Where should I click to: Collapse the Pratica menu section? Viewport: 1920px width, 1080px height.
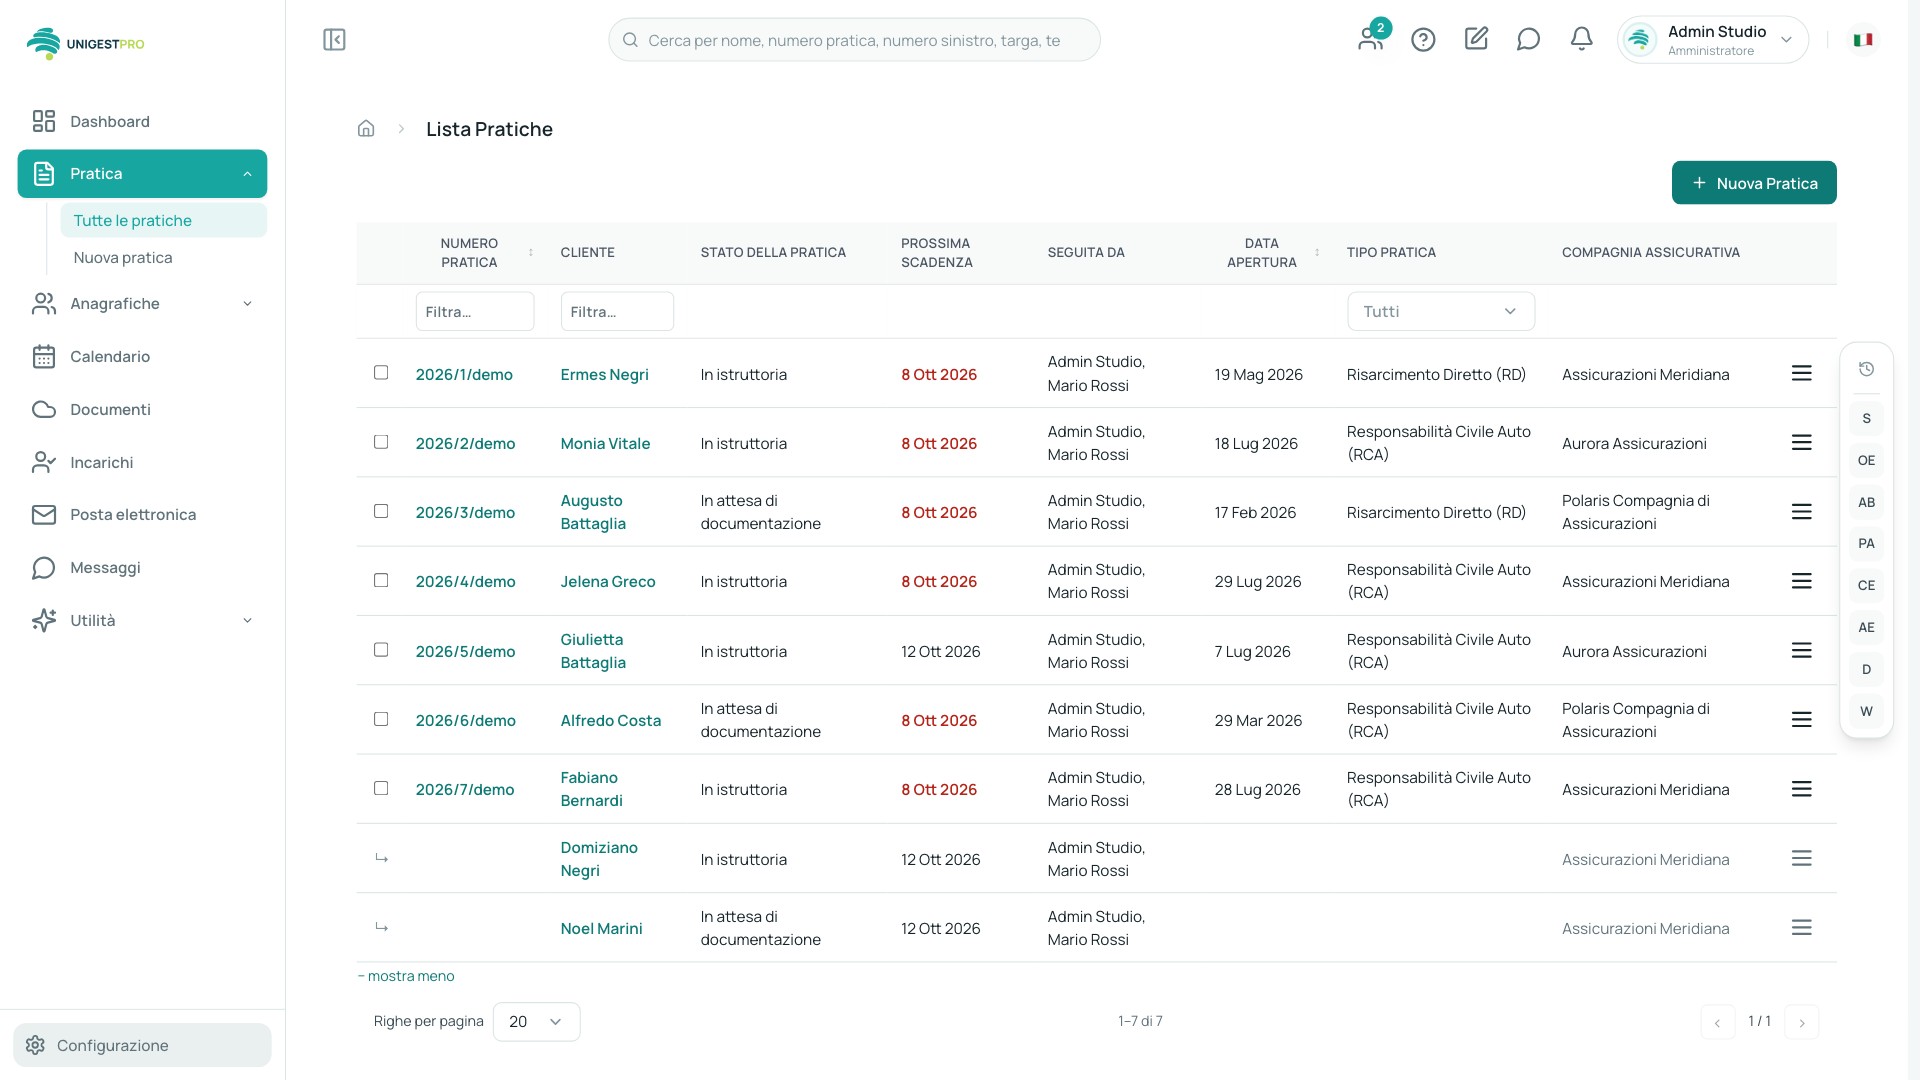(142, 174)
